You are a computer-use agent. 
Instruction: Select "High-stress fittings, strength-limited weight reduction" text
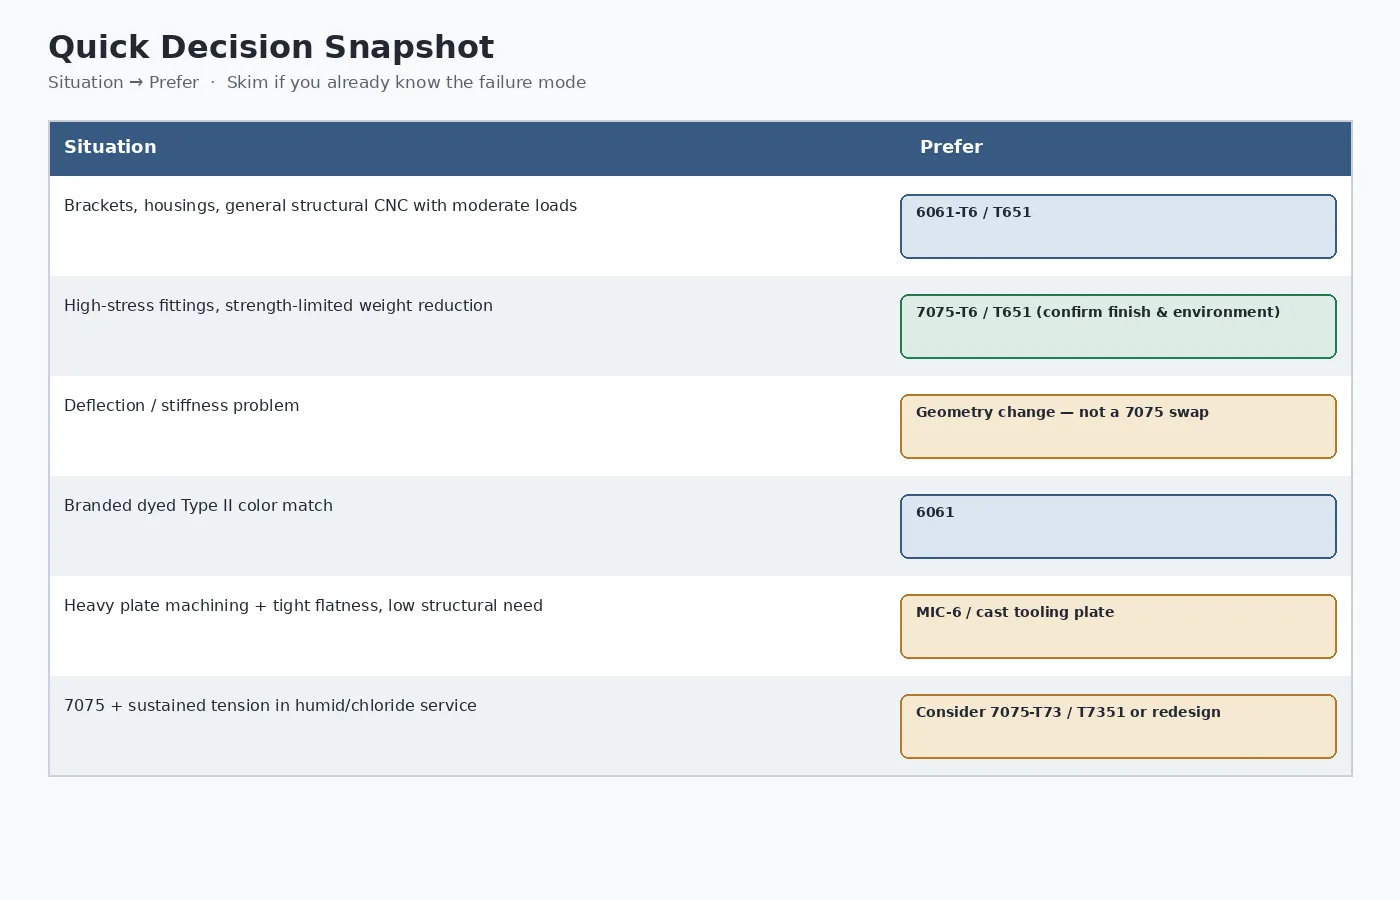pos(278,306)
